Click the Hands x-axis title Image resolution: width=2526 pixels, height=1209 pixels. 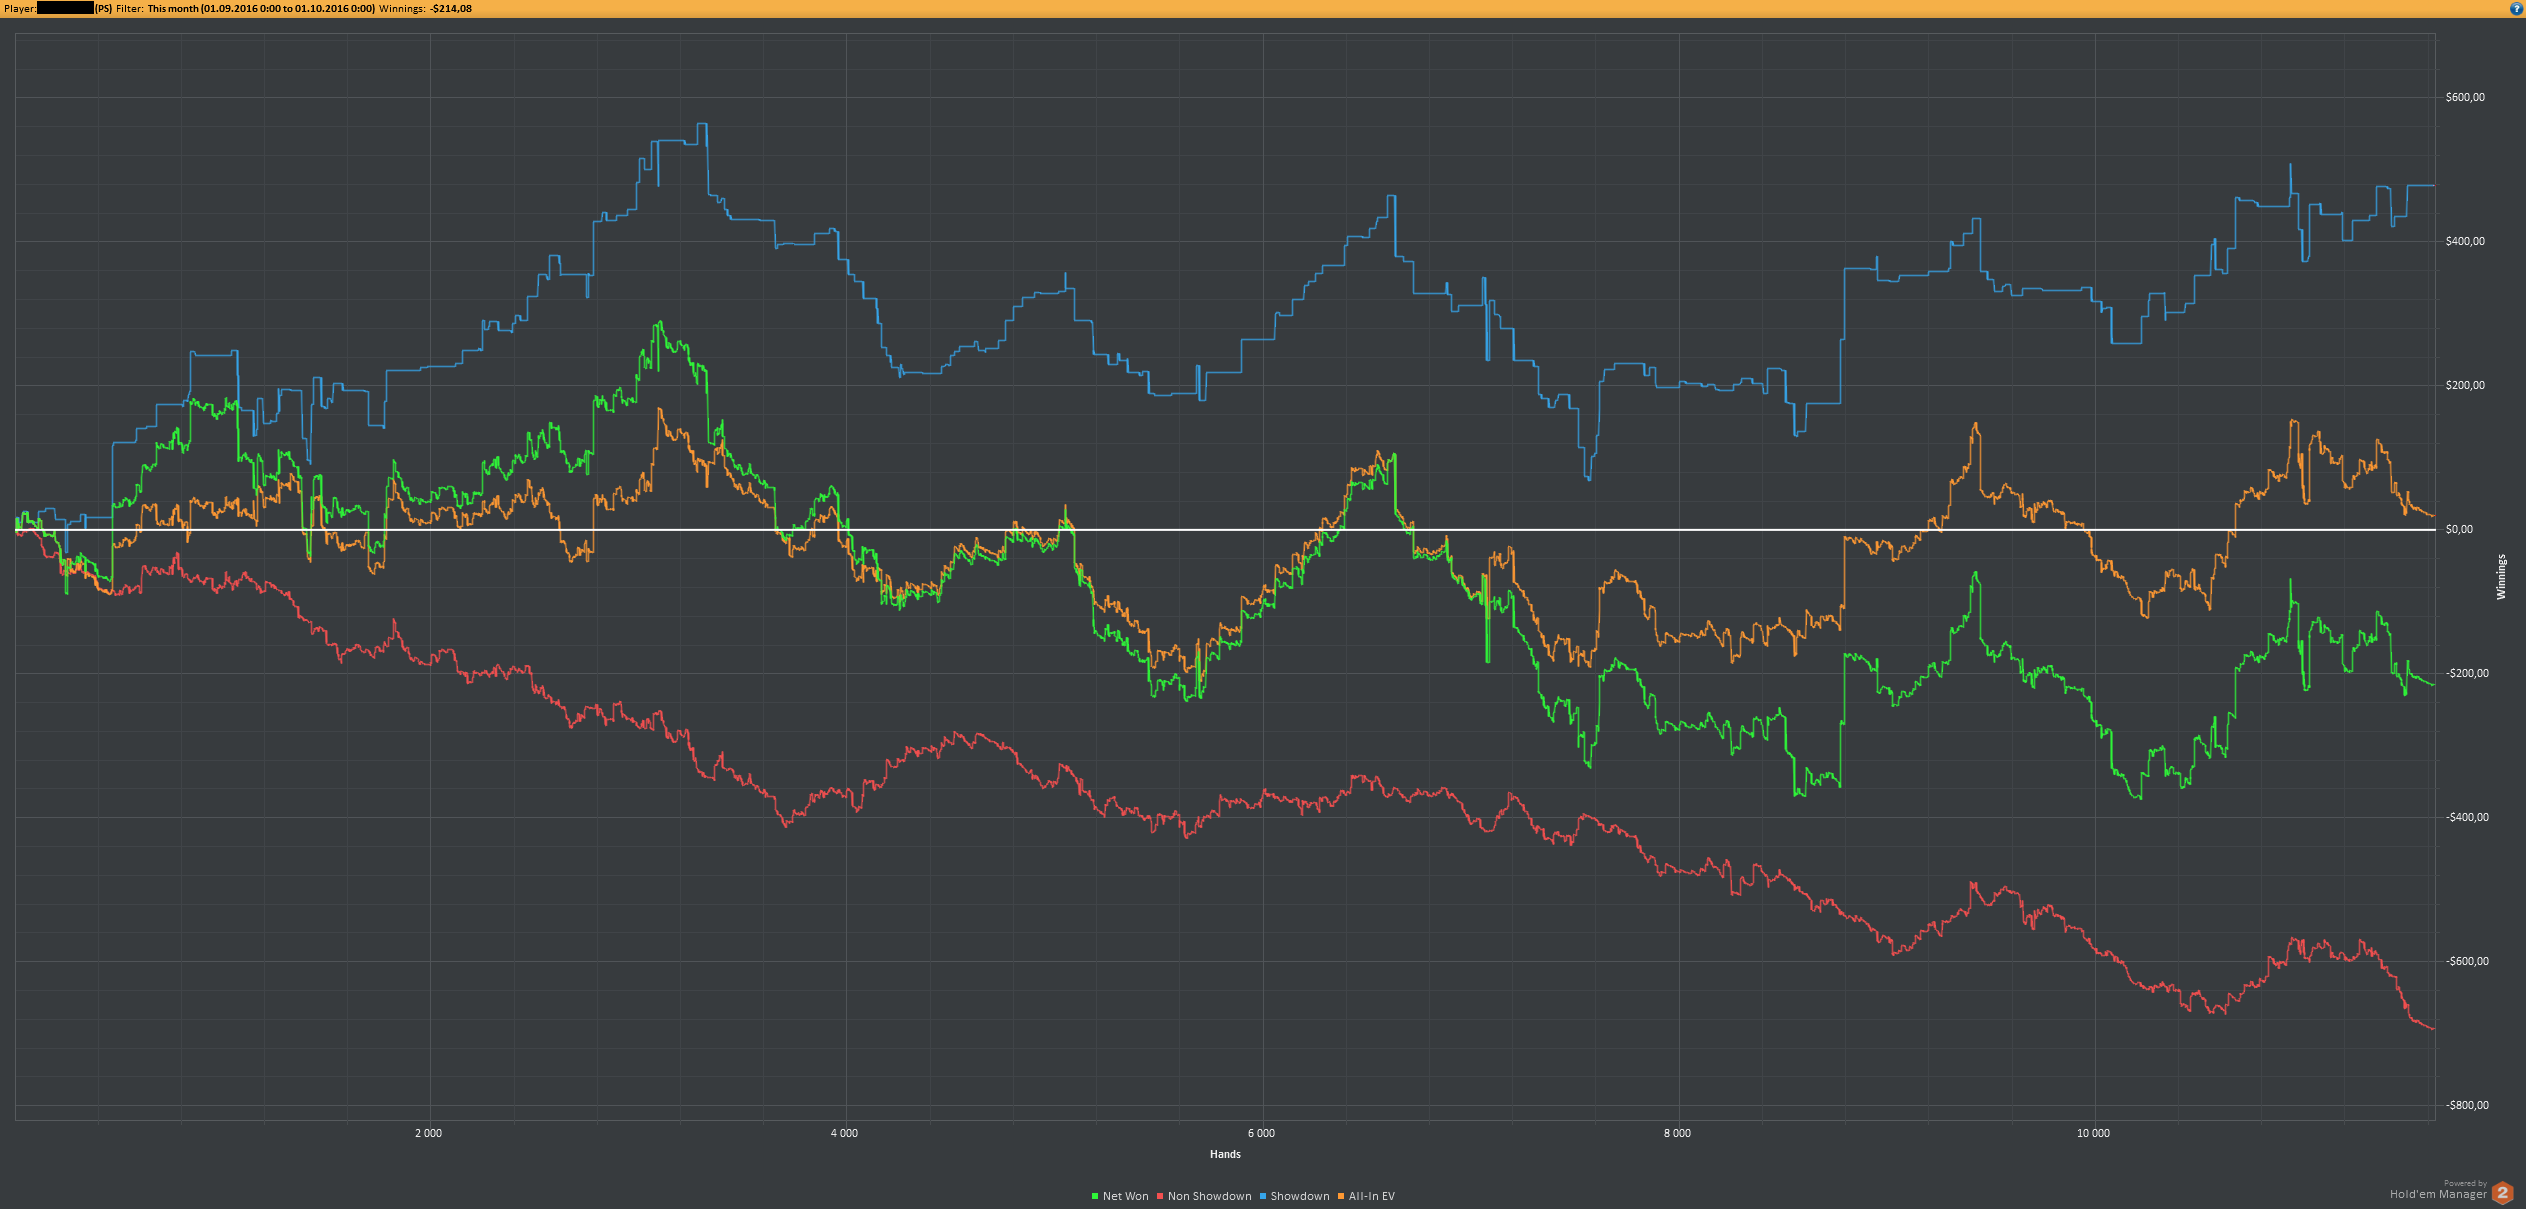pyautogui.click(x=1224, y=1154)
